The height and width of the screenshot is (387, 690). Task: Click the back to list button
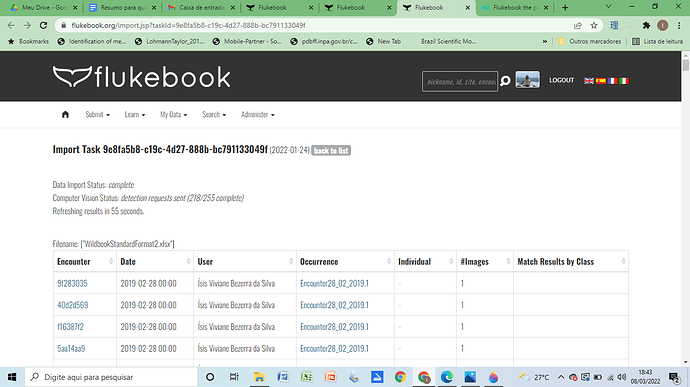point(331,151)
